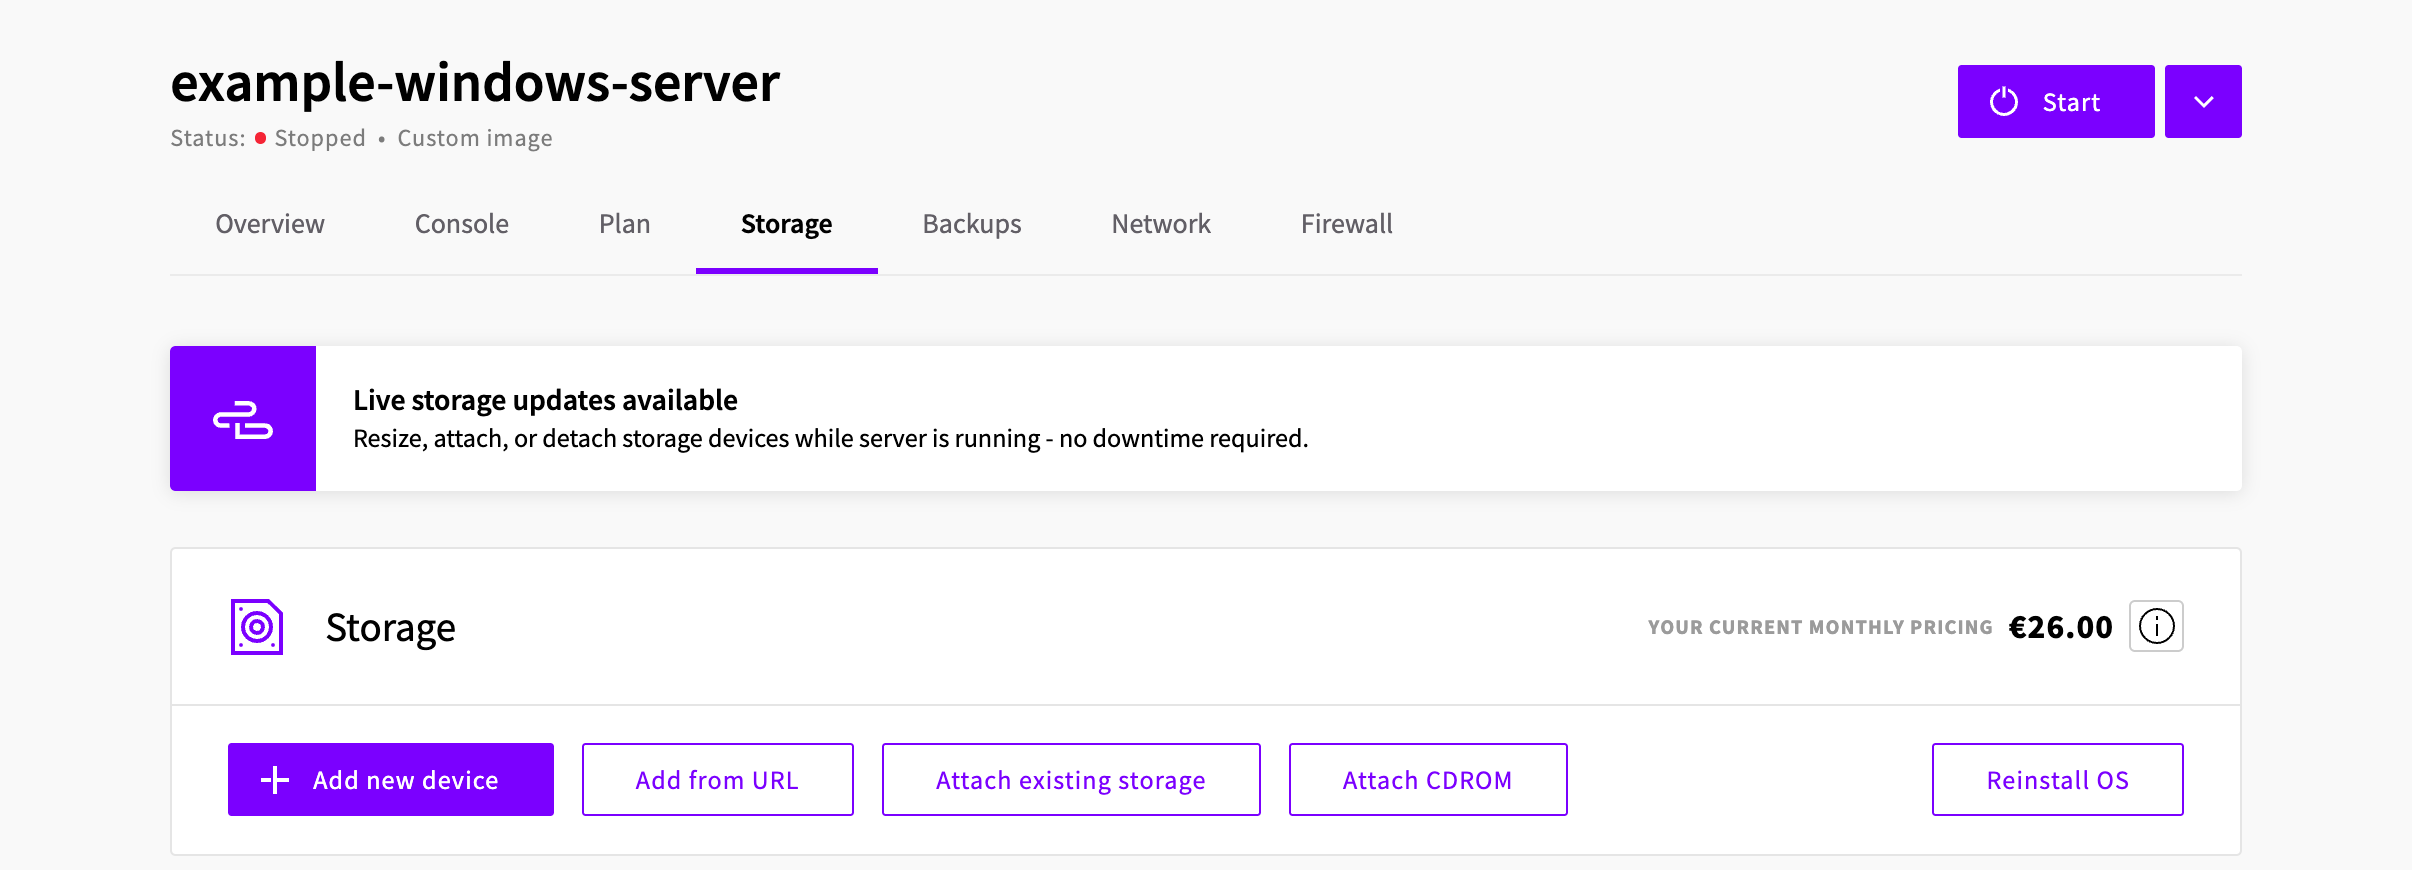Click the live storage updates banner icon
The height and width of the screenshot is (870, 2412).
(243, 419)
